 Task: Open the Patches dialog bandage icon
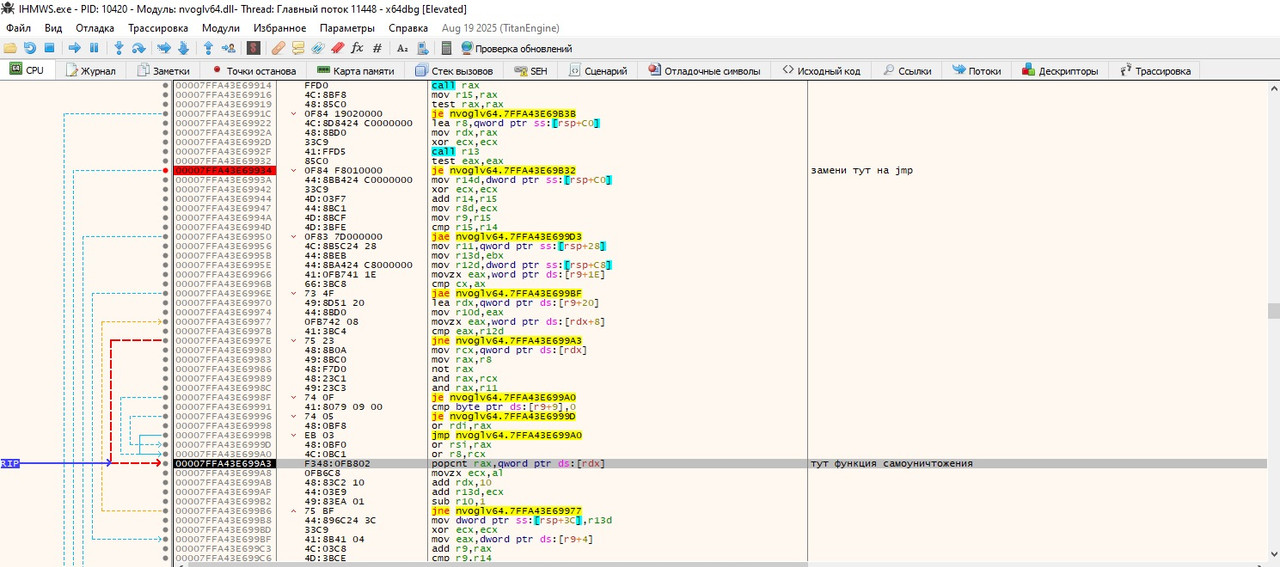[x=278, y=48]
